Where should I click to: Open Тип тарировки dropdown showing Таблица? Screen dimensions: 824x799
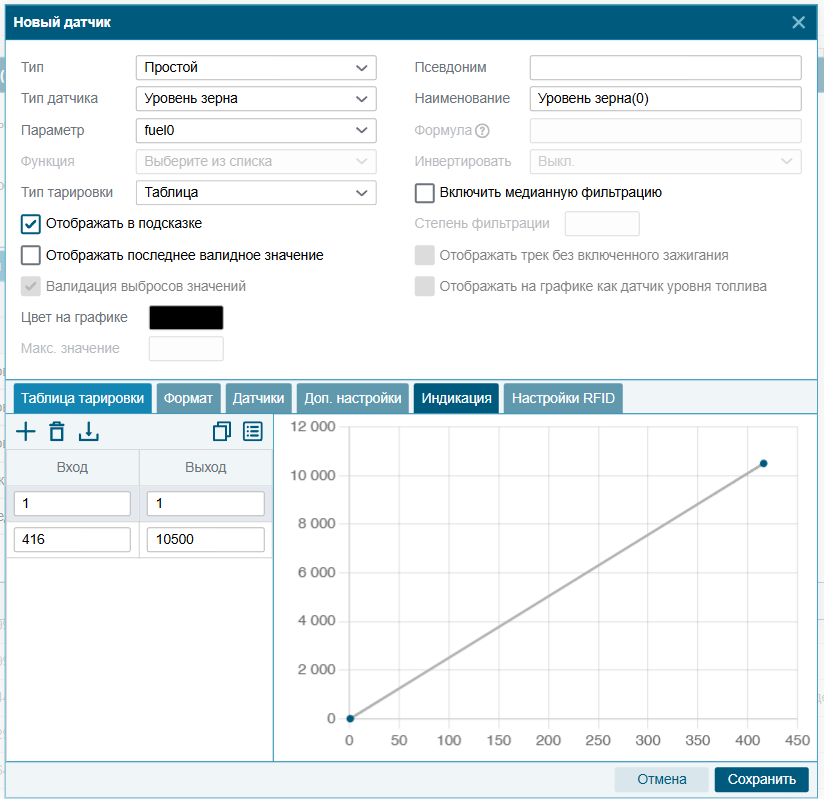pyautogui.click(x=256, y=193)
